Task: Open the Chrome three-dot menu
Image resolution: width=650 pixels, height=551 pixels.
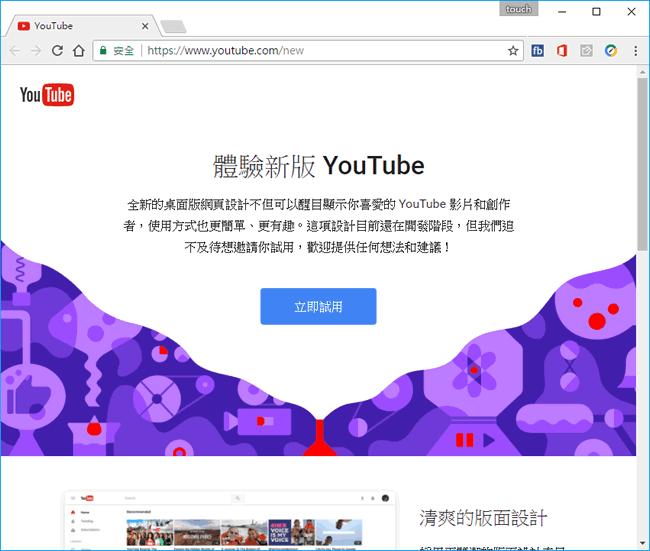Action: click(635, 50)
